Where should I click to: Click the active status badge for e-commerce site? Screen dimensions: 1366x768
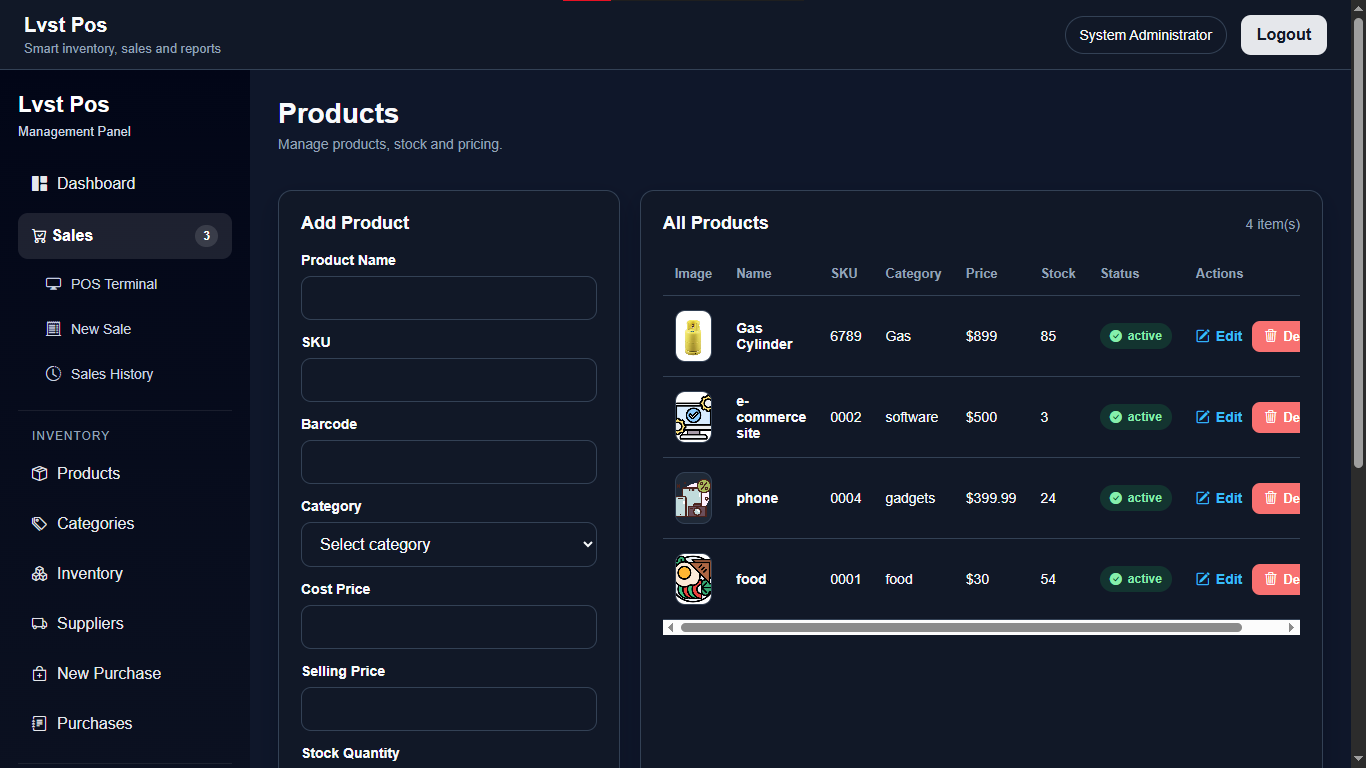click(x=1136, y=417)
